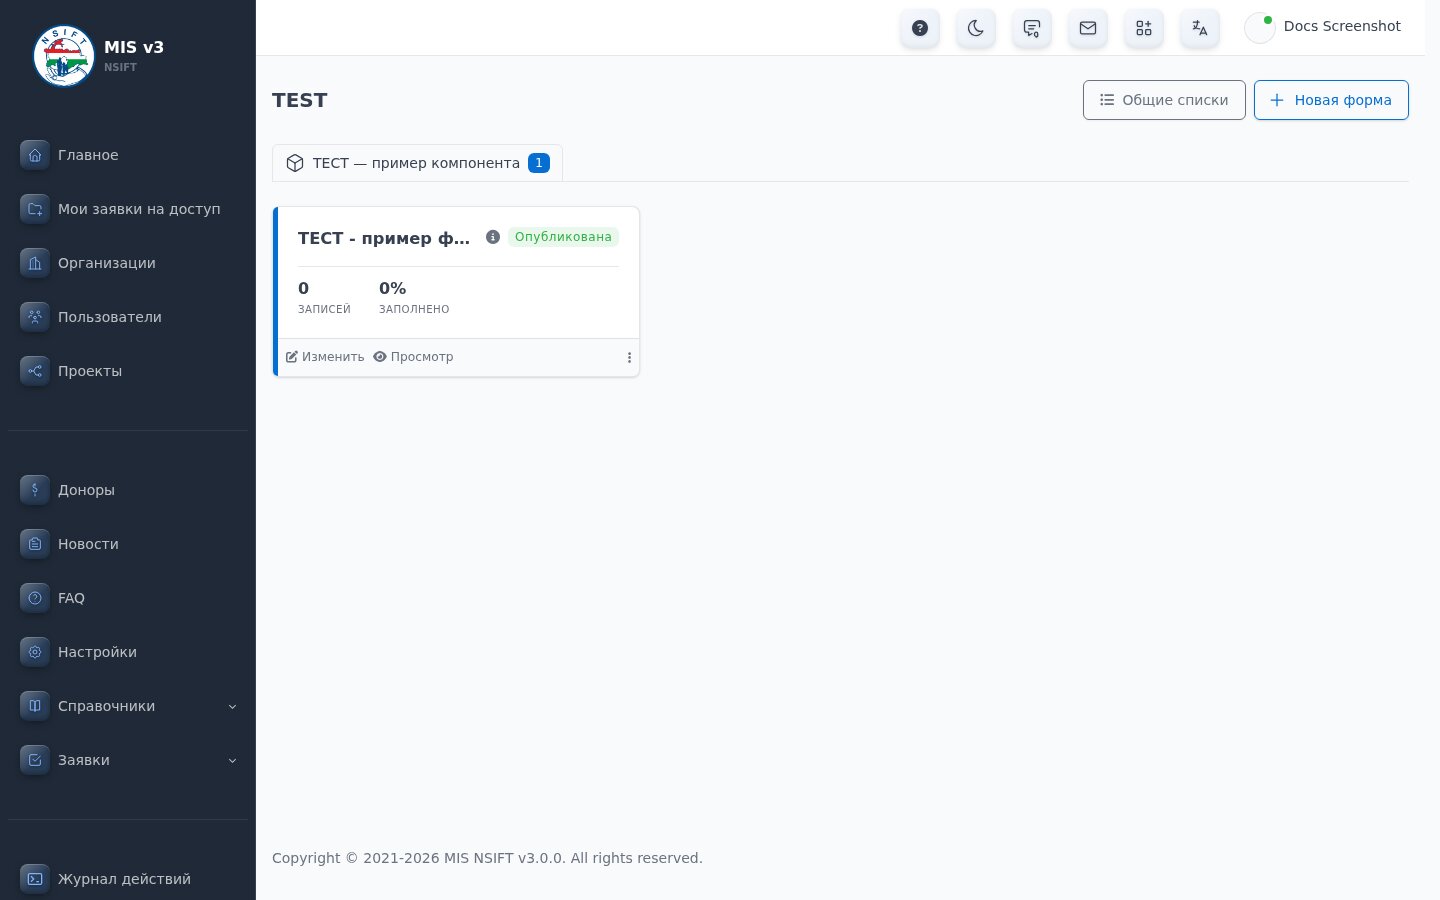1440x900 pixels.
Task: Click the 0% ЗАПОЛНЕНО statistic
Action: coord(414,297)
